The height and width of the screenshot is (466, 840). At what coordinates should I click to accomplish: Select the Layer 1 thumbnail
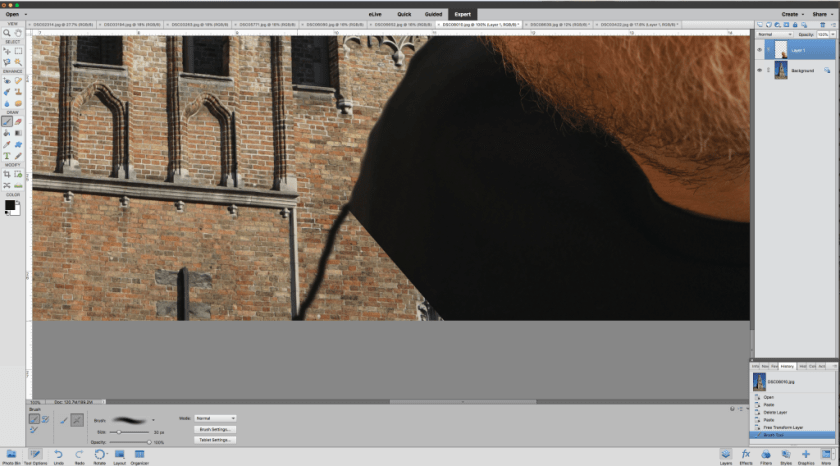pos(781,50)
